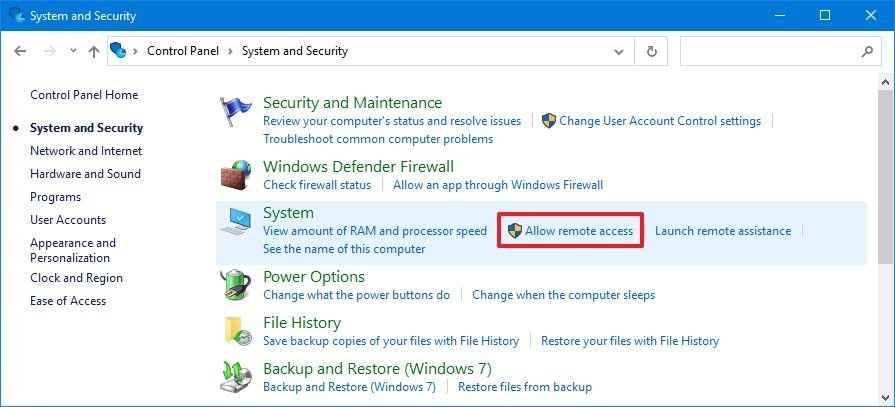Open the recent locations dropdown arrow
The width and height of the screenshot is (895, 407).
pos(73,51)
